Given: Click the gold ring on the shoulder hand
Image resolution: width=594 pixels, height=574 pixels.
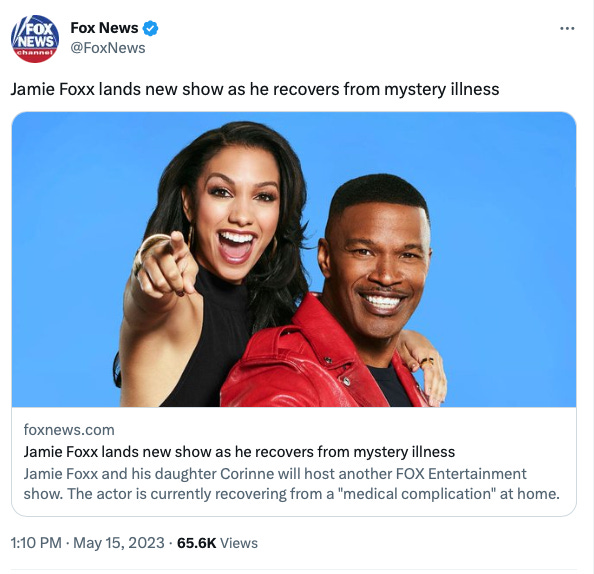Looking at the screenshot, I should (x=427, y=362).
